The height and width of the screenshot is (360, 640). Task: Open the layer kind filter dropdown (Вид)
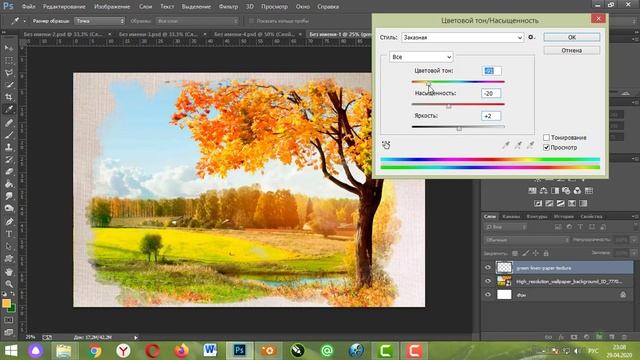point(505,227)
